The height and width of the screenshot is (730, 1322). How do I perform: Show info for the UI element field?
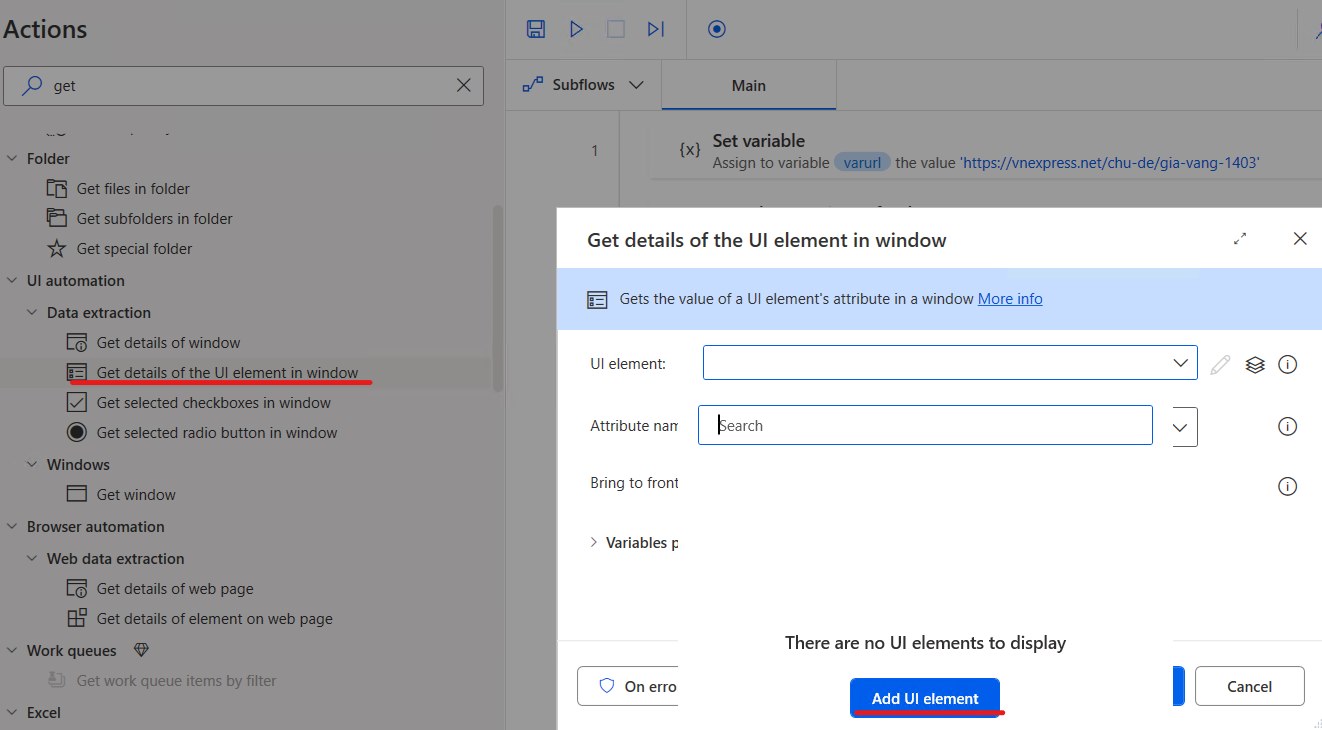tap(1288, 364)
